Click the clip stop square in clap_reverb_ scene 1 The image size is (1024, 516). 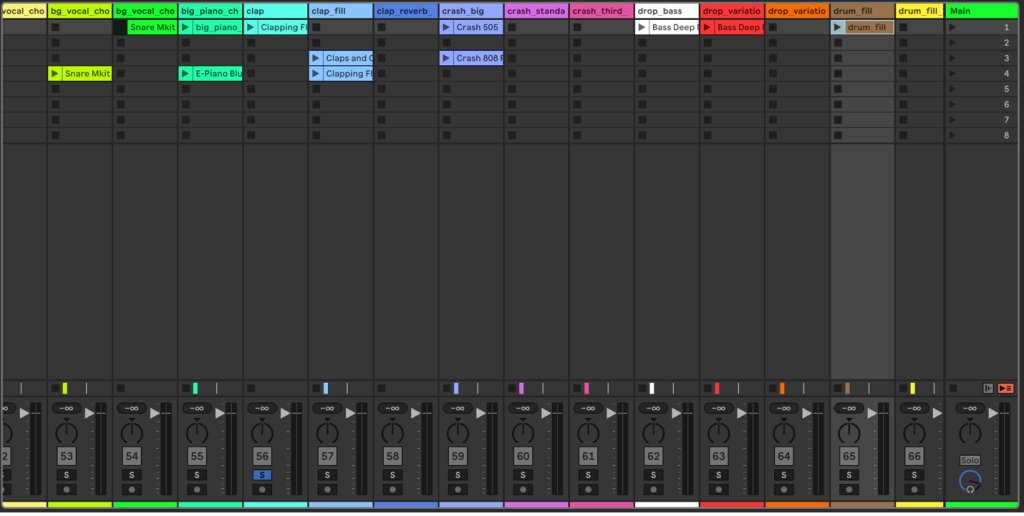point(381,27)
